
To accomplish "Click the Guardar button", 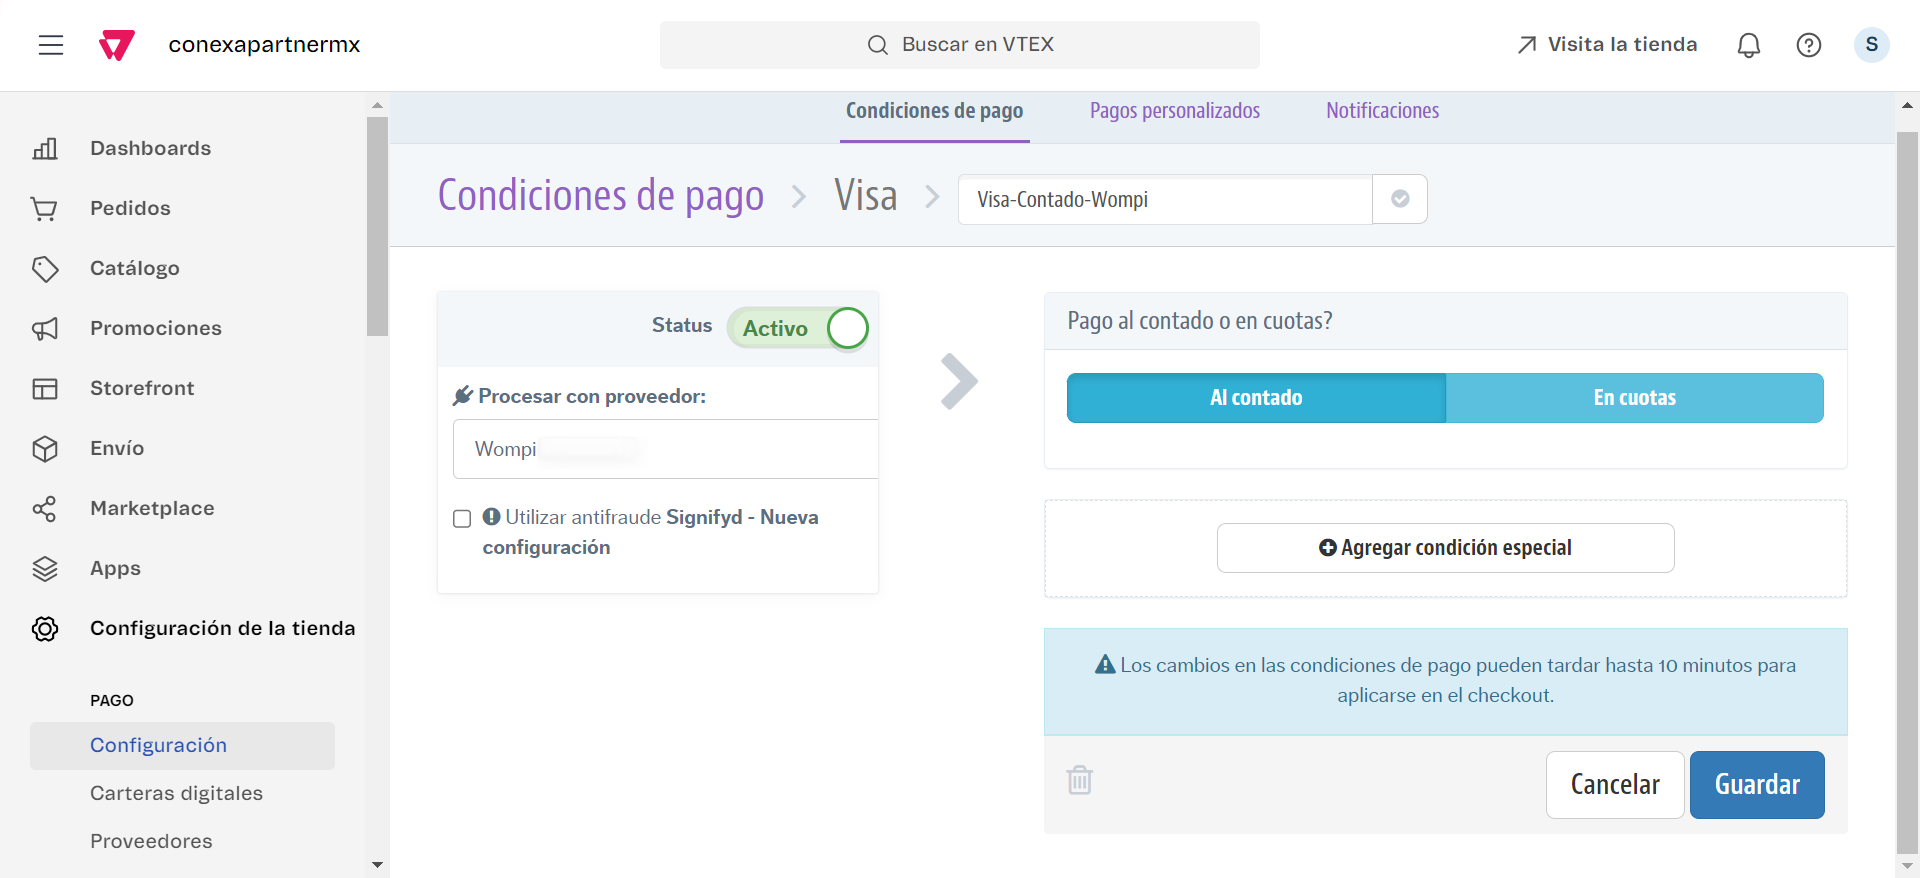I will coord(1756,785).
